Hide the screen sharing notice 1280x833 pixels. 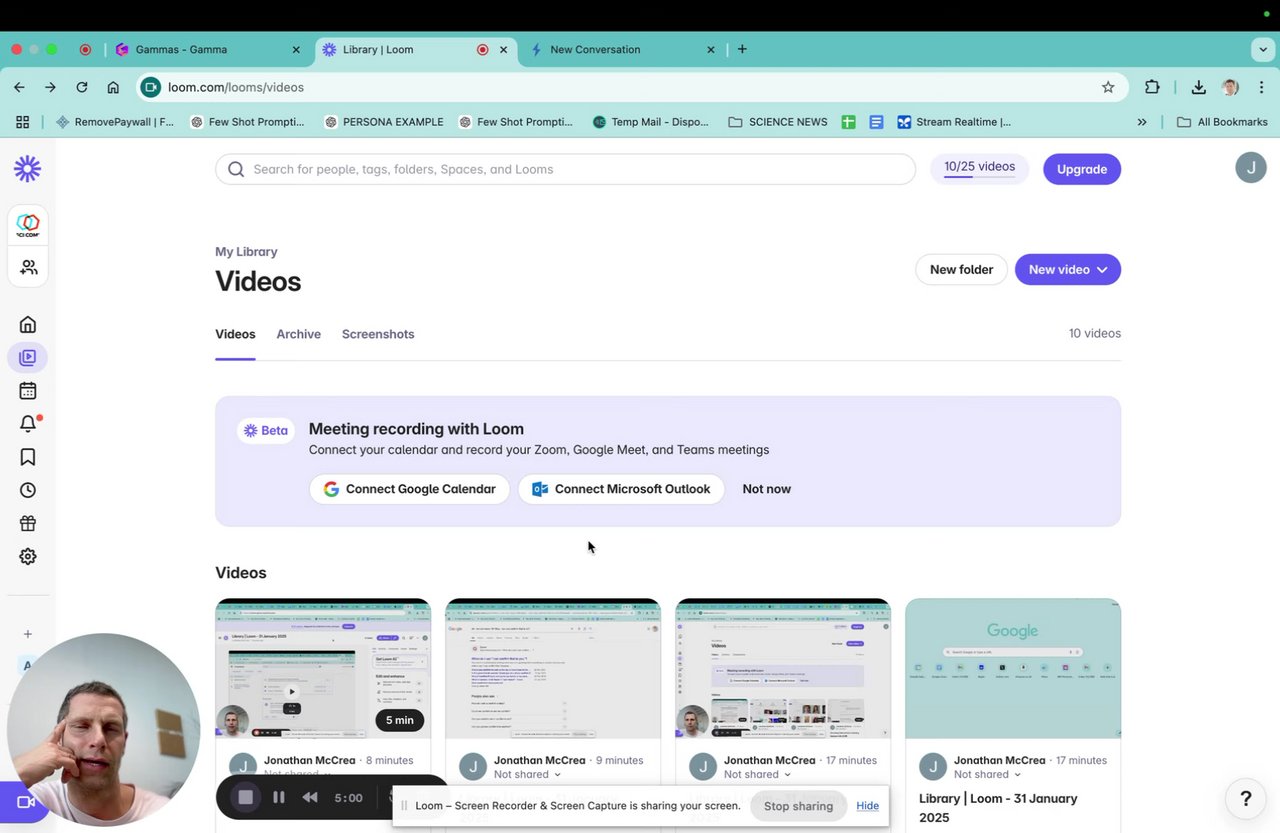tap(867, 806)
